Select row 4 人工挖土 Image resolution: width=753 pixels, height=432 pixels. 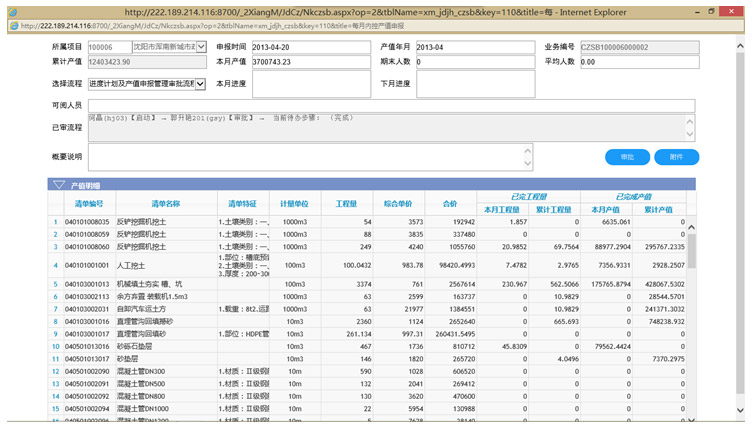tap(131, 265)
